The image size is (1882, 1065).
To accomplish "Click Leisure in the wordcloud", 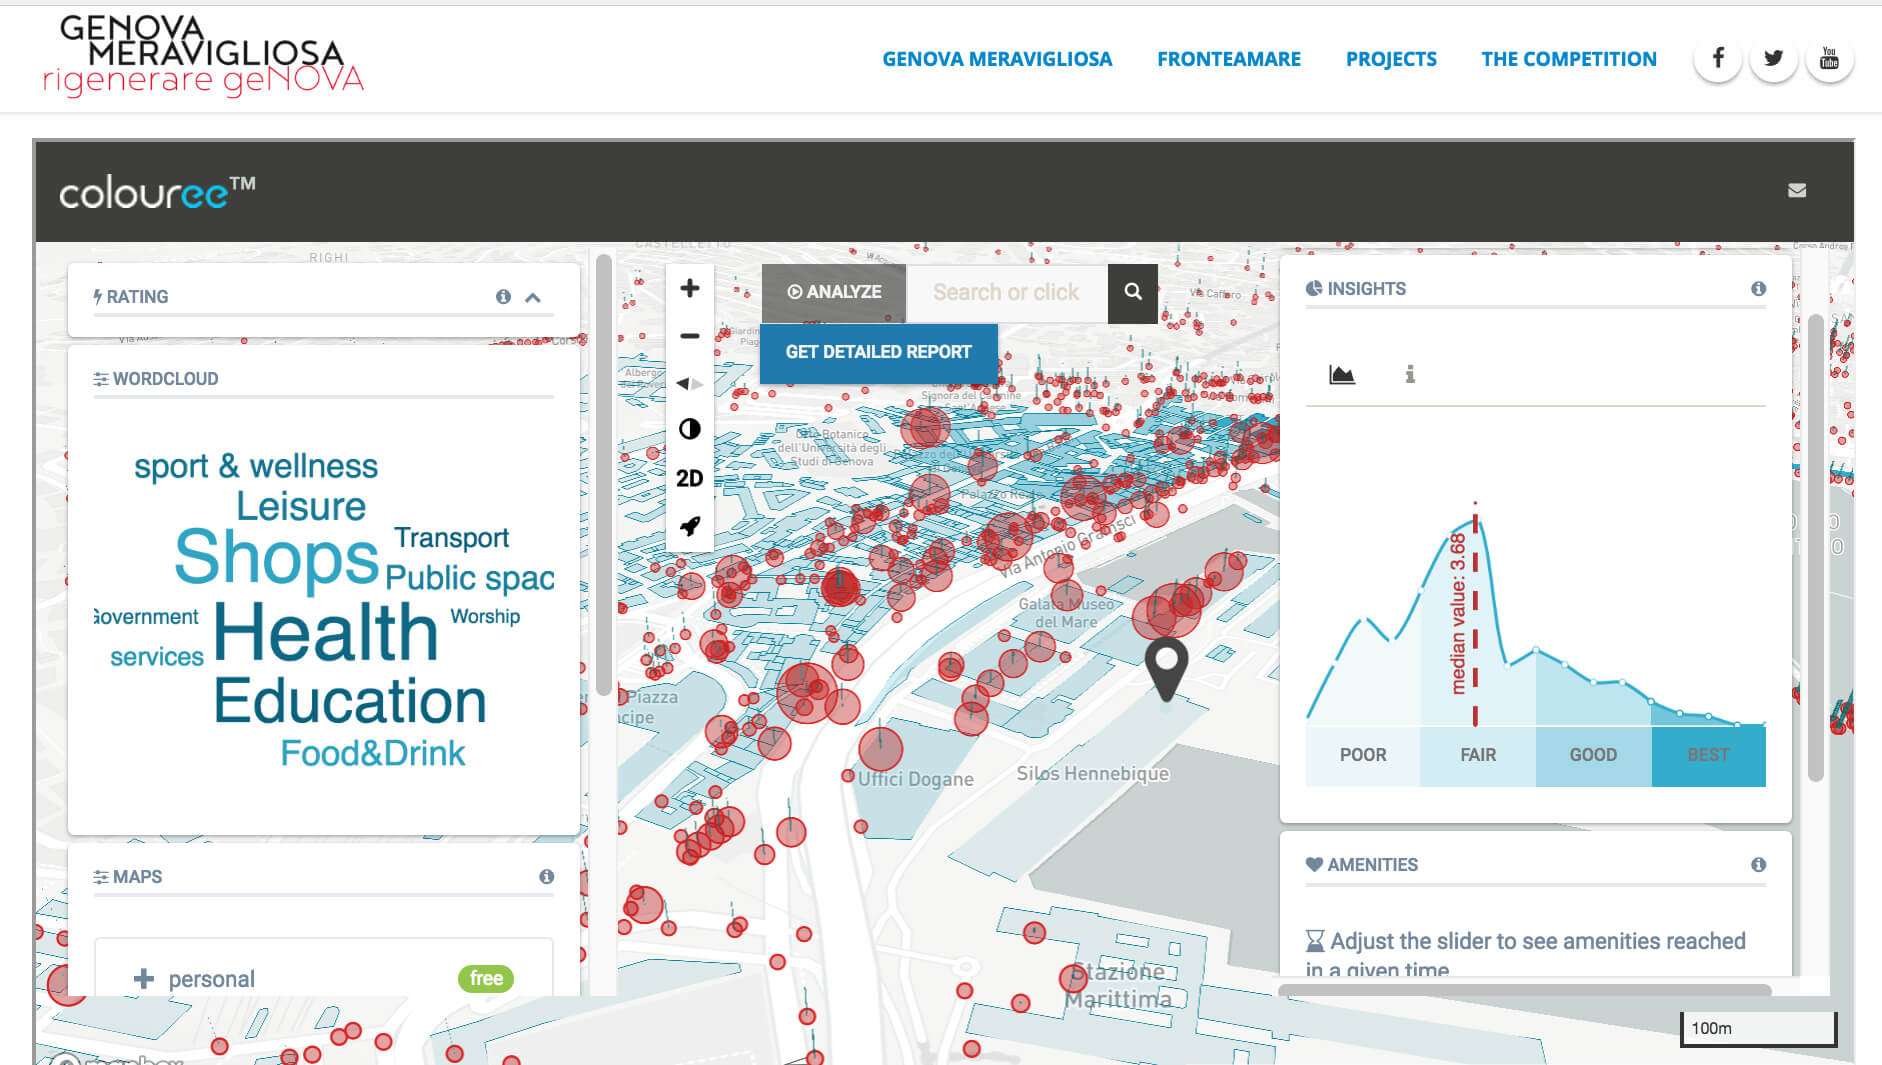I will 301,506.
